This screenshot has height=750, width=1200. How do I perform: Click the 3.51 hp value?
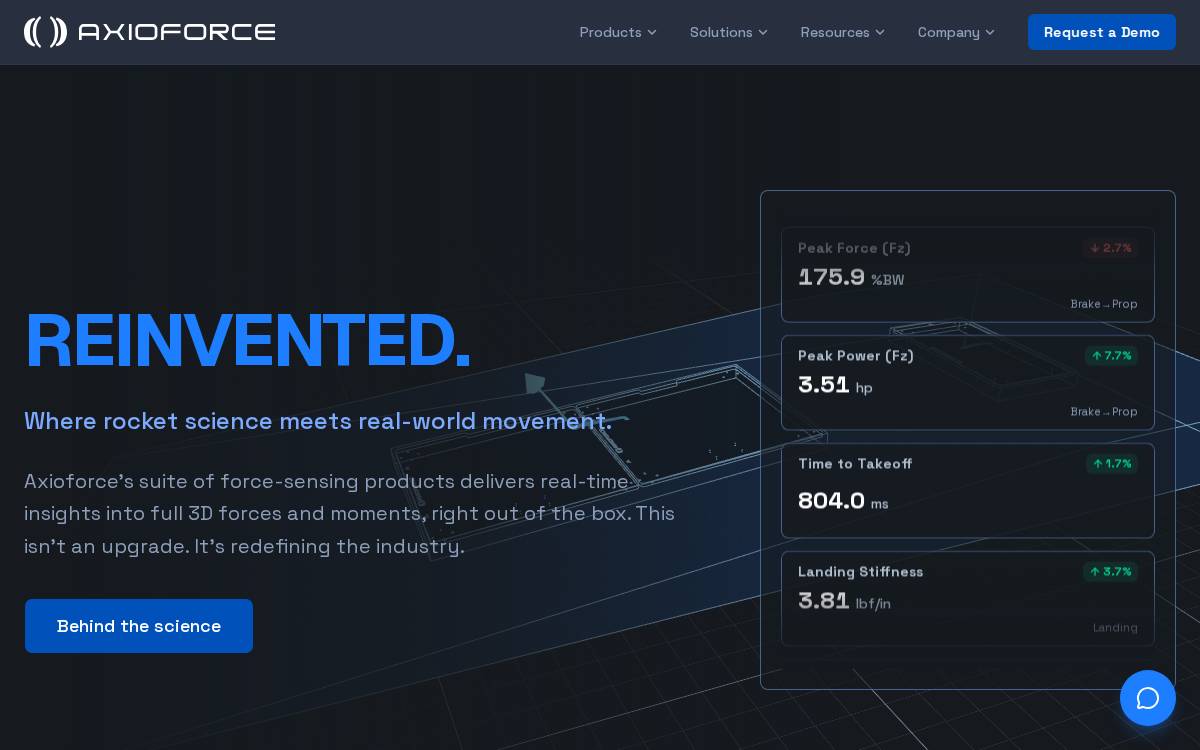tap(835, 386)
